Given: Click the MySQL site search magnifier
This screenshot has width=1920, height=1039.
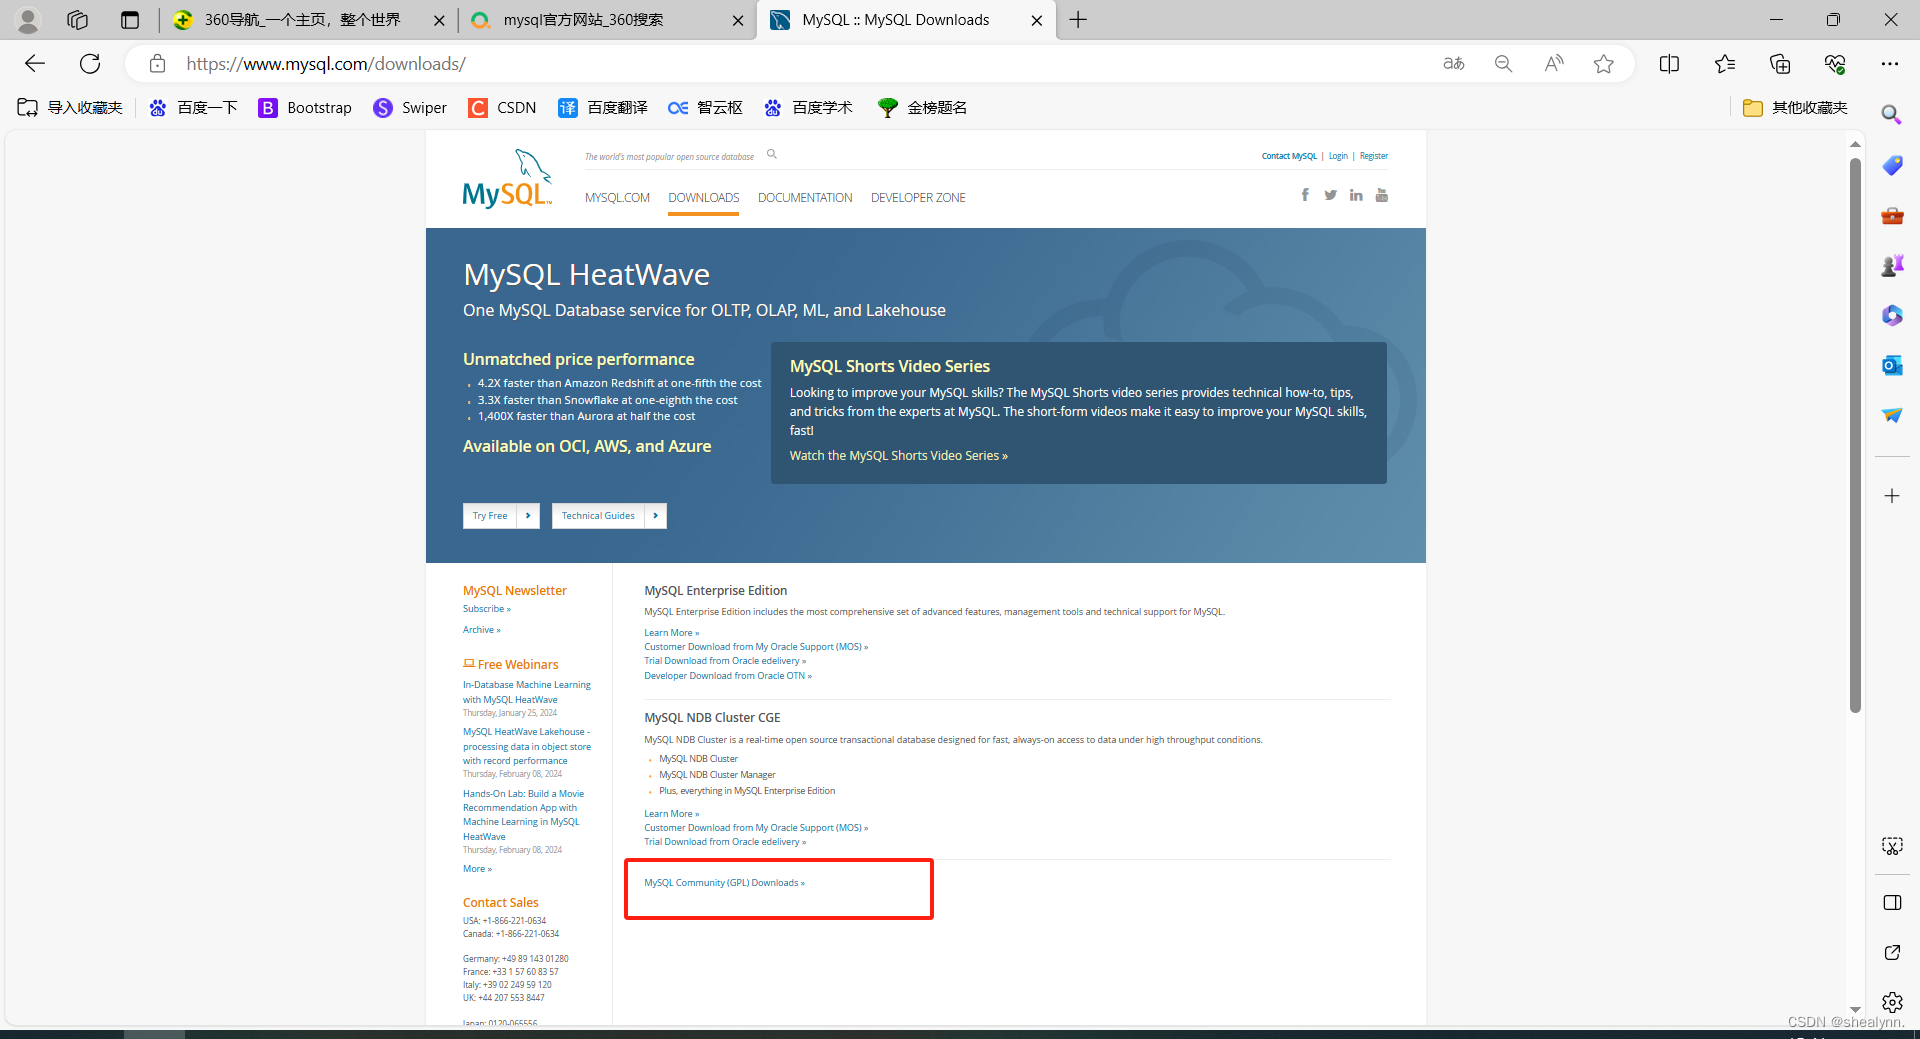Looking at the screenshot, I should [x=772, y=154].
